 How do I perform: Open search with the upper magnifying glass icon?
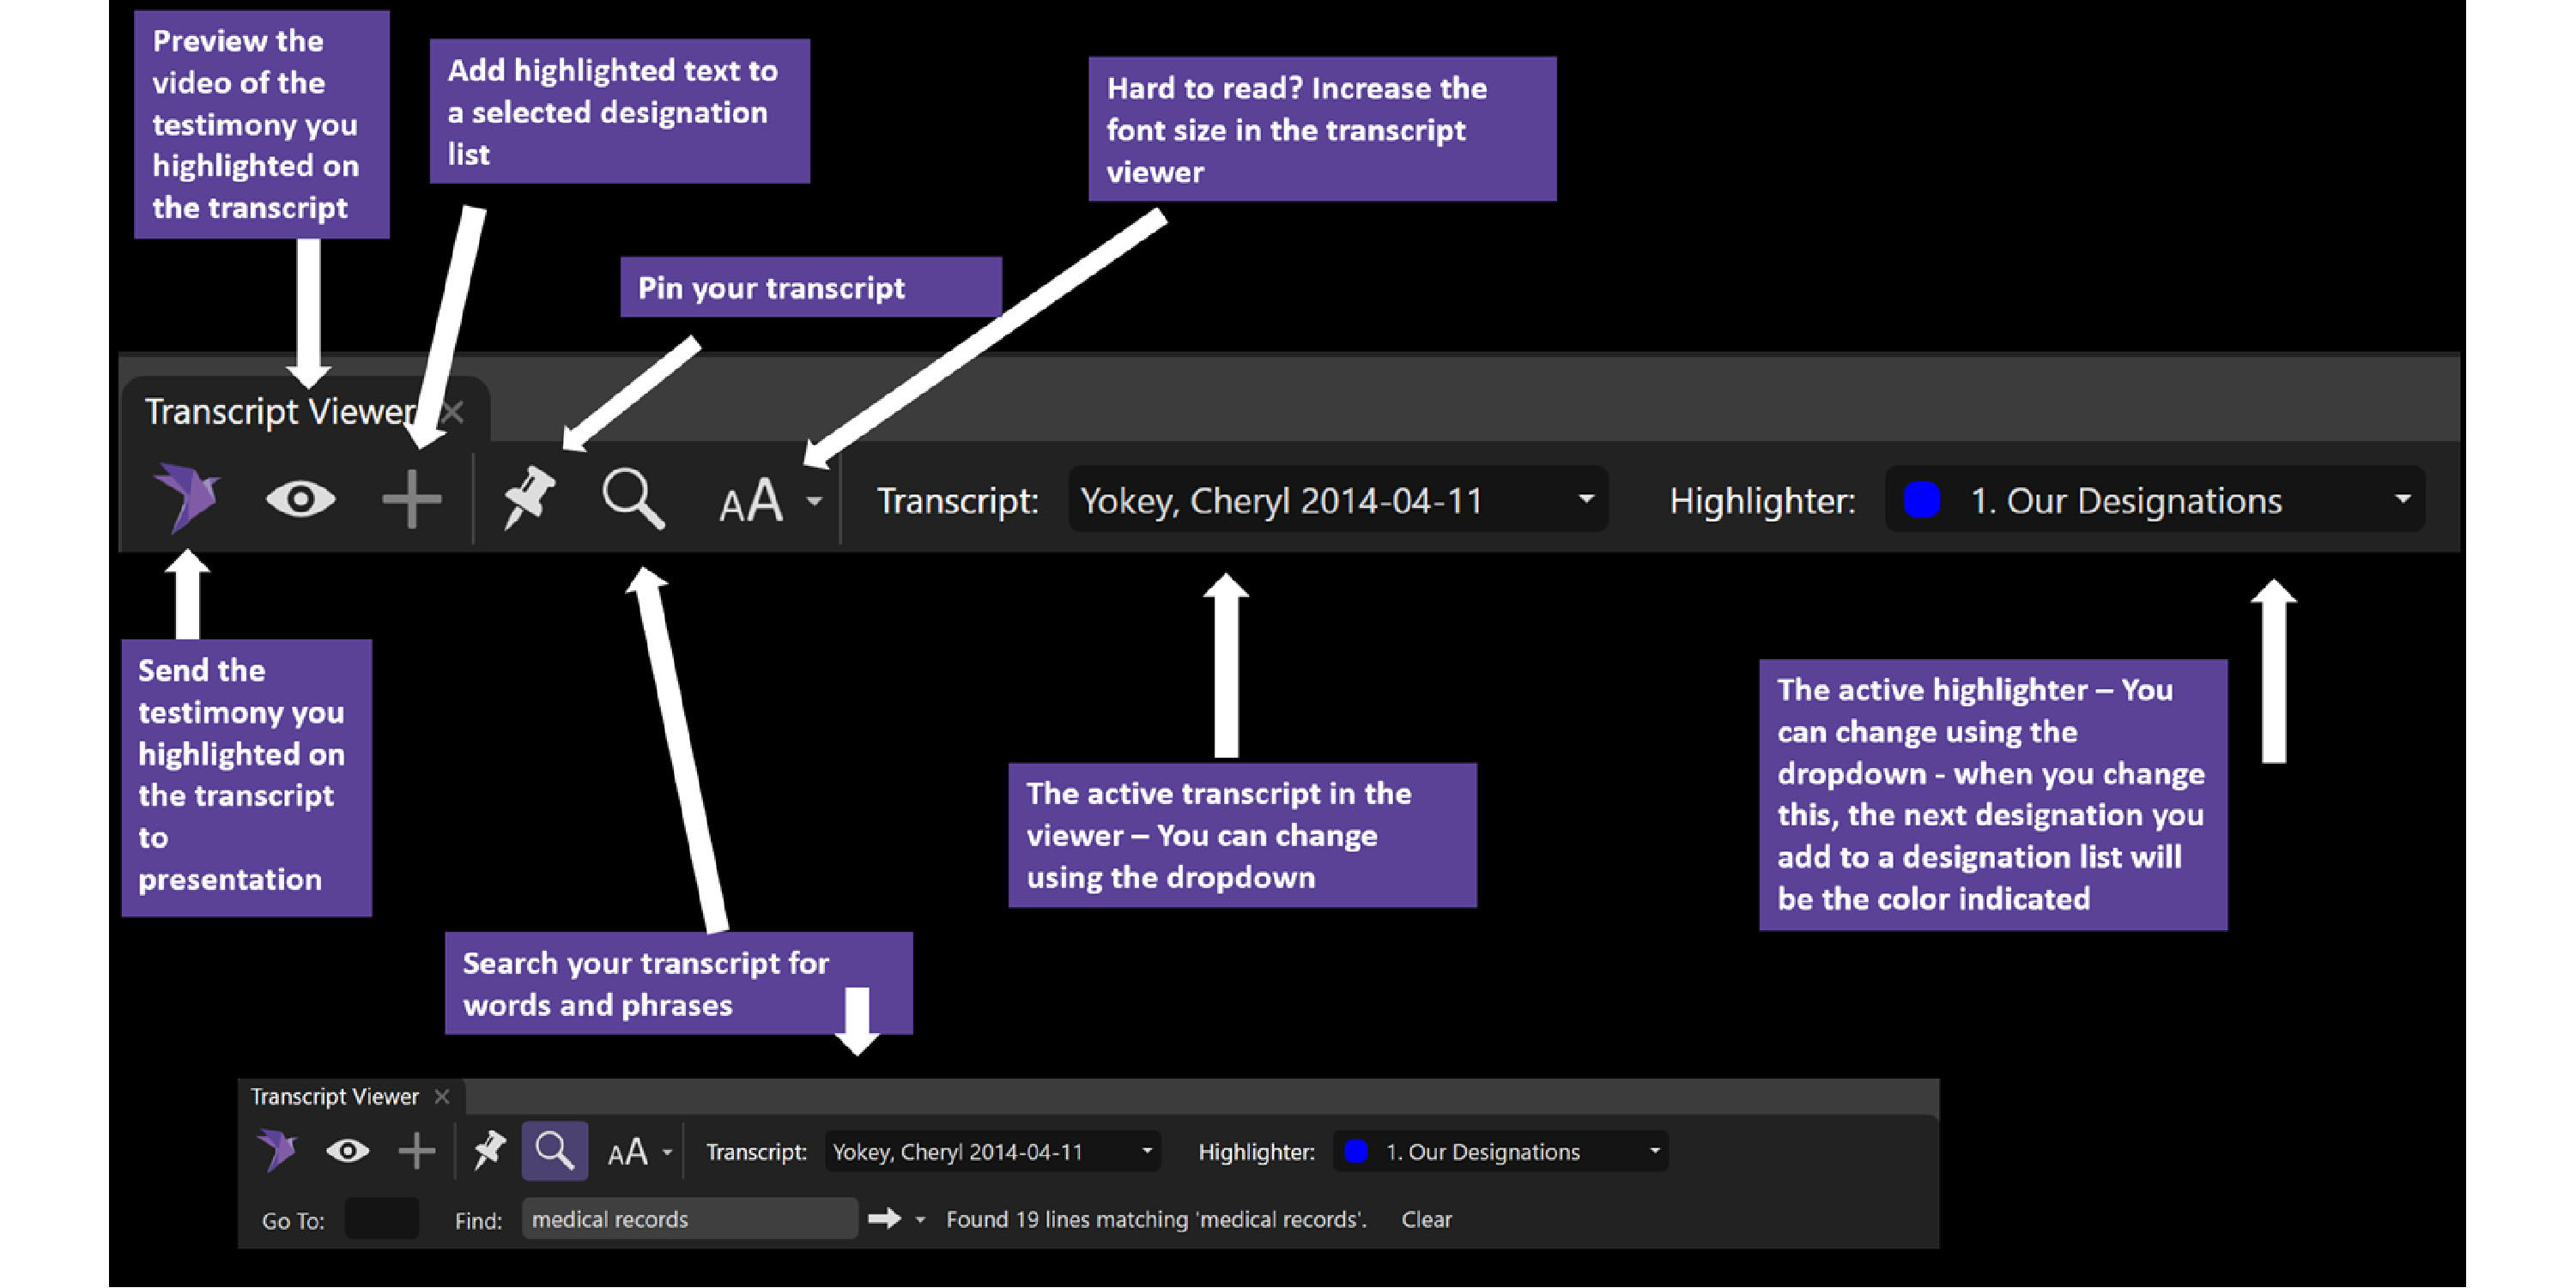pyautogui.click(x=633, y=498)
